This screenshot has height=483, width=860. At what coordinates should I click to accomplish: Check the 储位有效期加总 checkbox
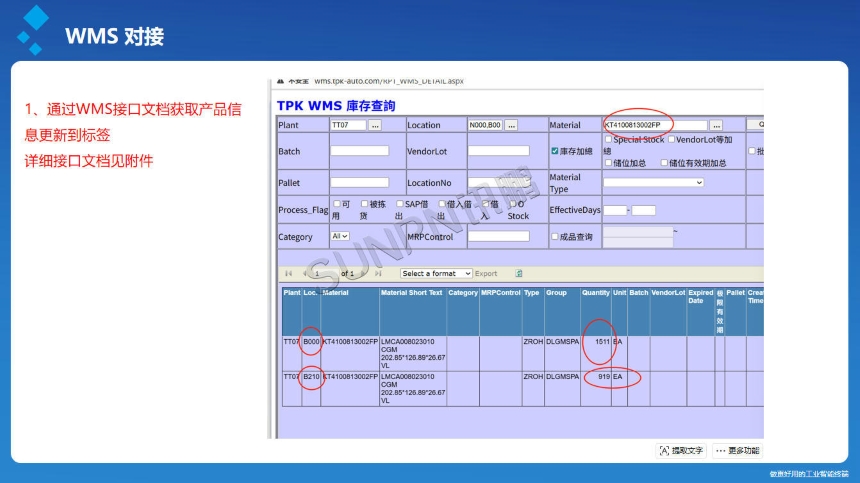tap(664, 163)
